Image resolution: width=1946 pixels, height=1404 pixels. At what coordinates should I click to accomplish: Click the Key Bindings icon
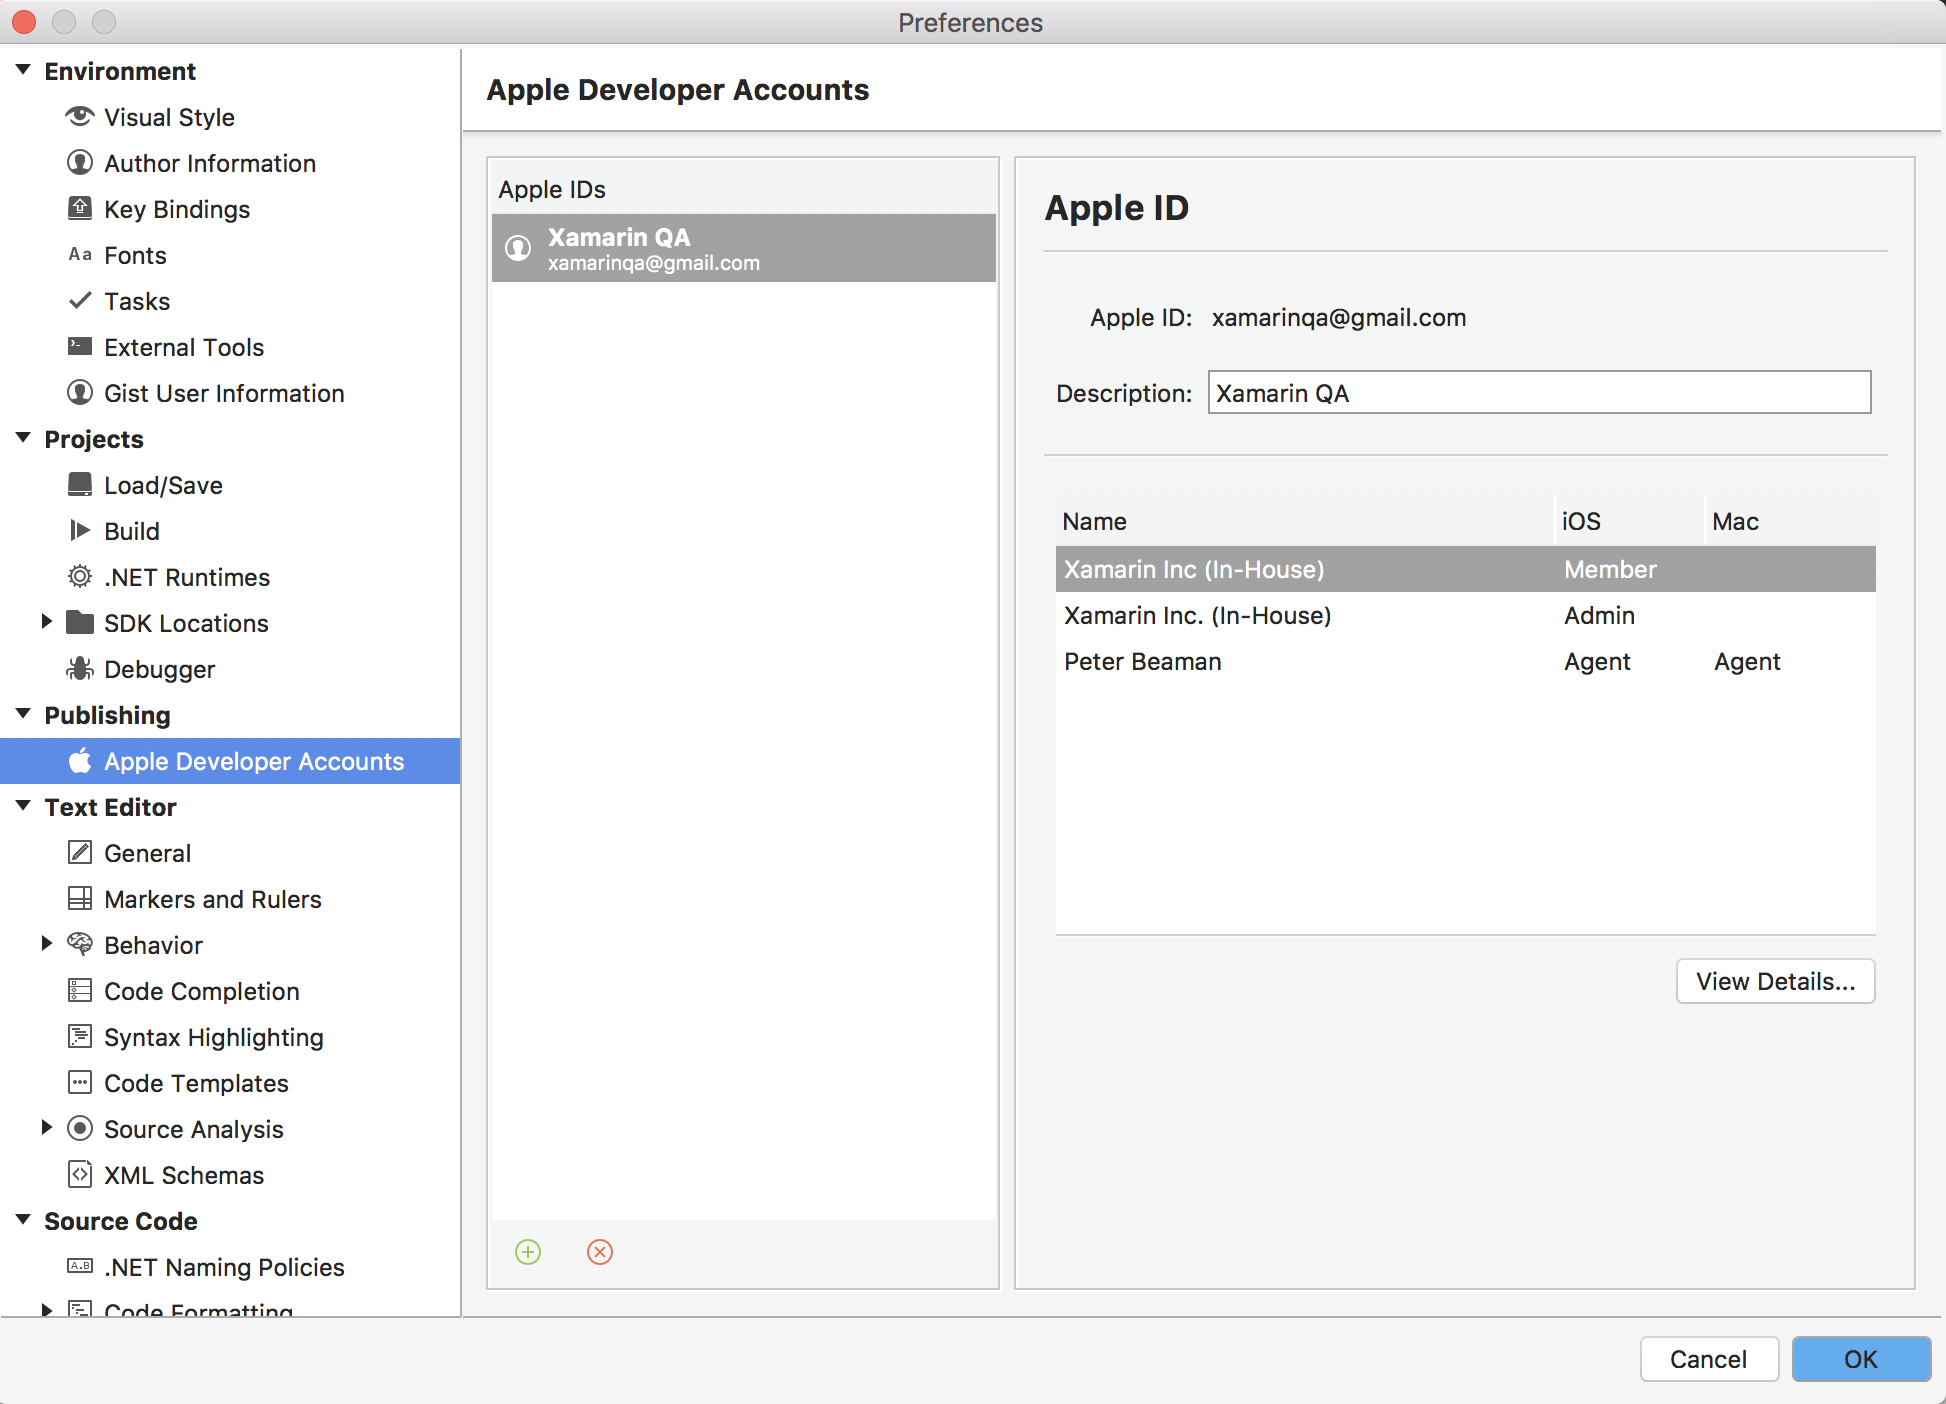77,209
